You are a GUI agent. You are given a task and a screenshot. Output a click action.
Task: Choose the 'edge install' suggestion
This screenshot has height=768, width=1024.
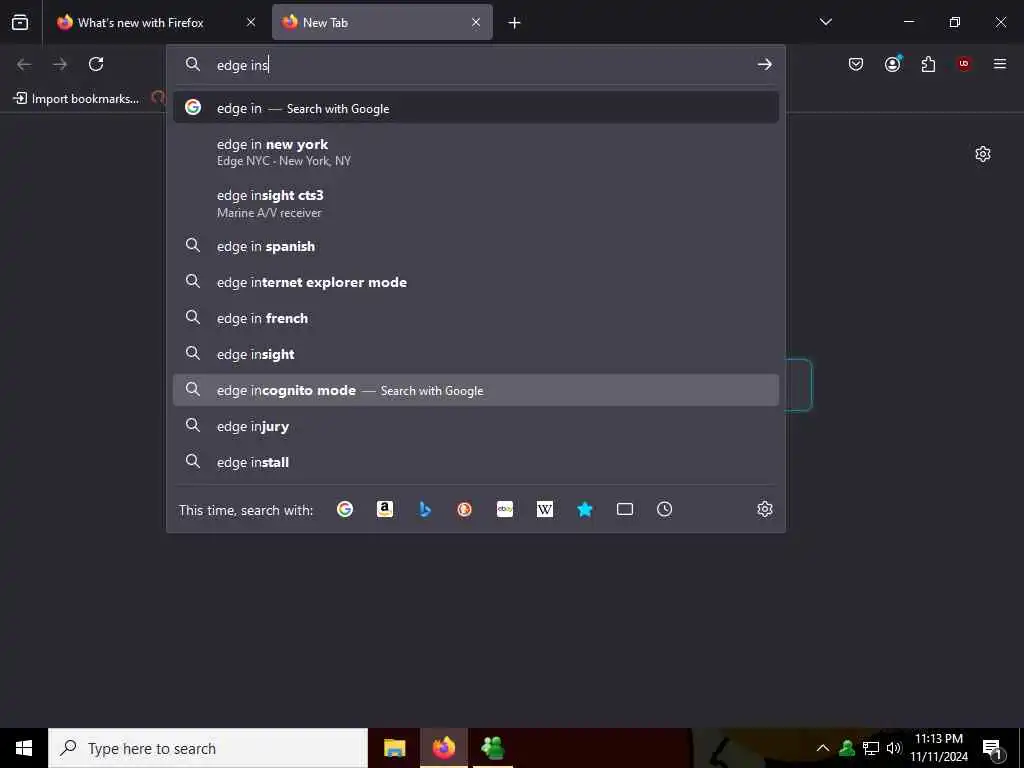click(x=475, y=462)
